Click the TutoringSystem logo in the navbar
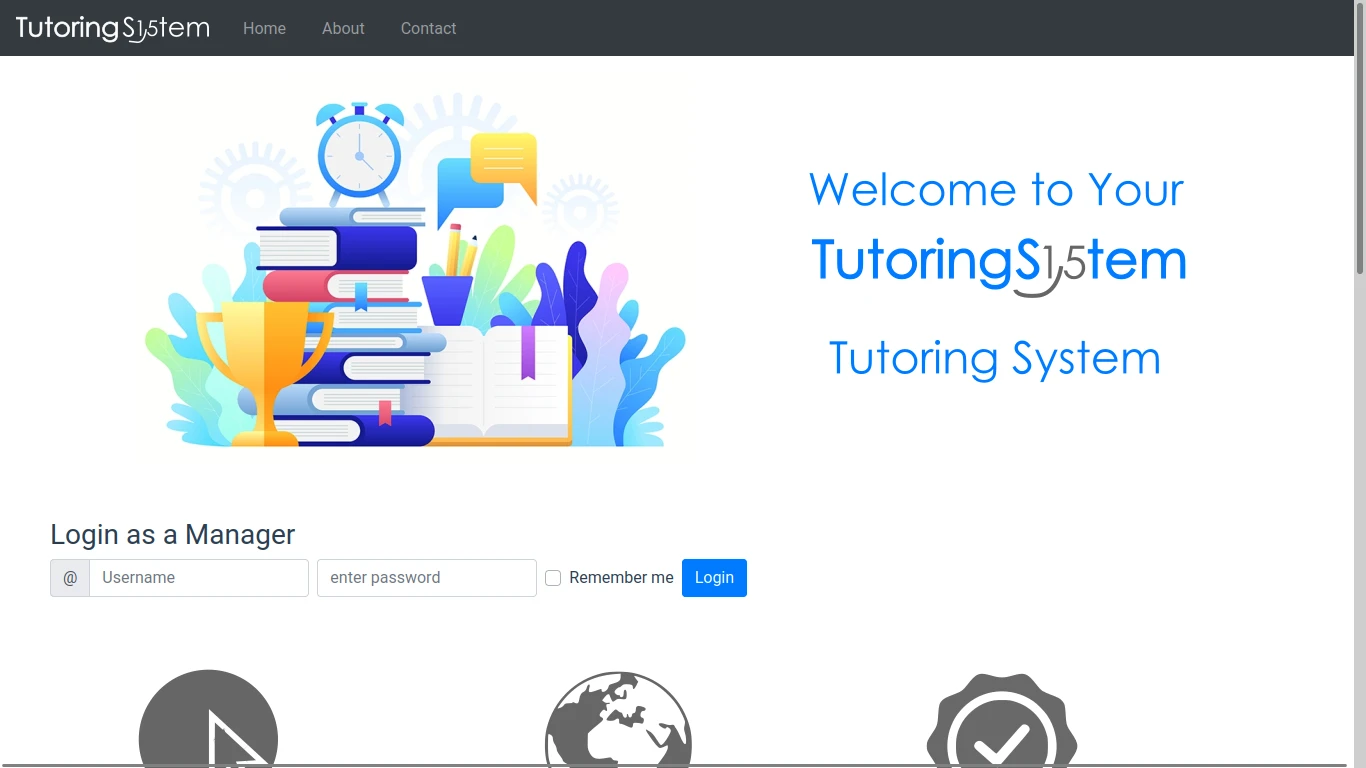 [113, 28]
